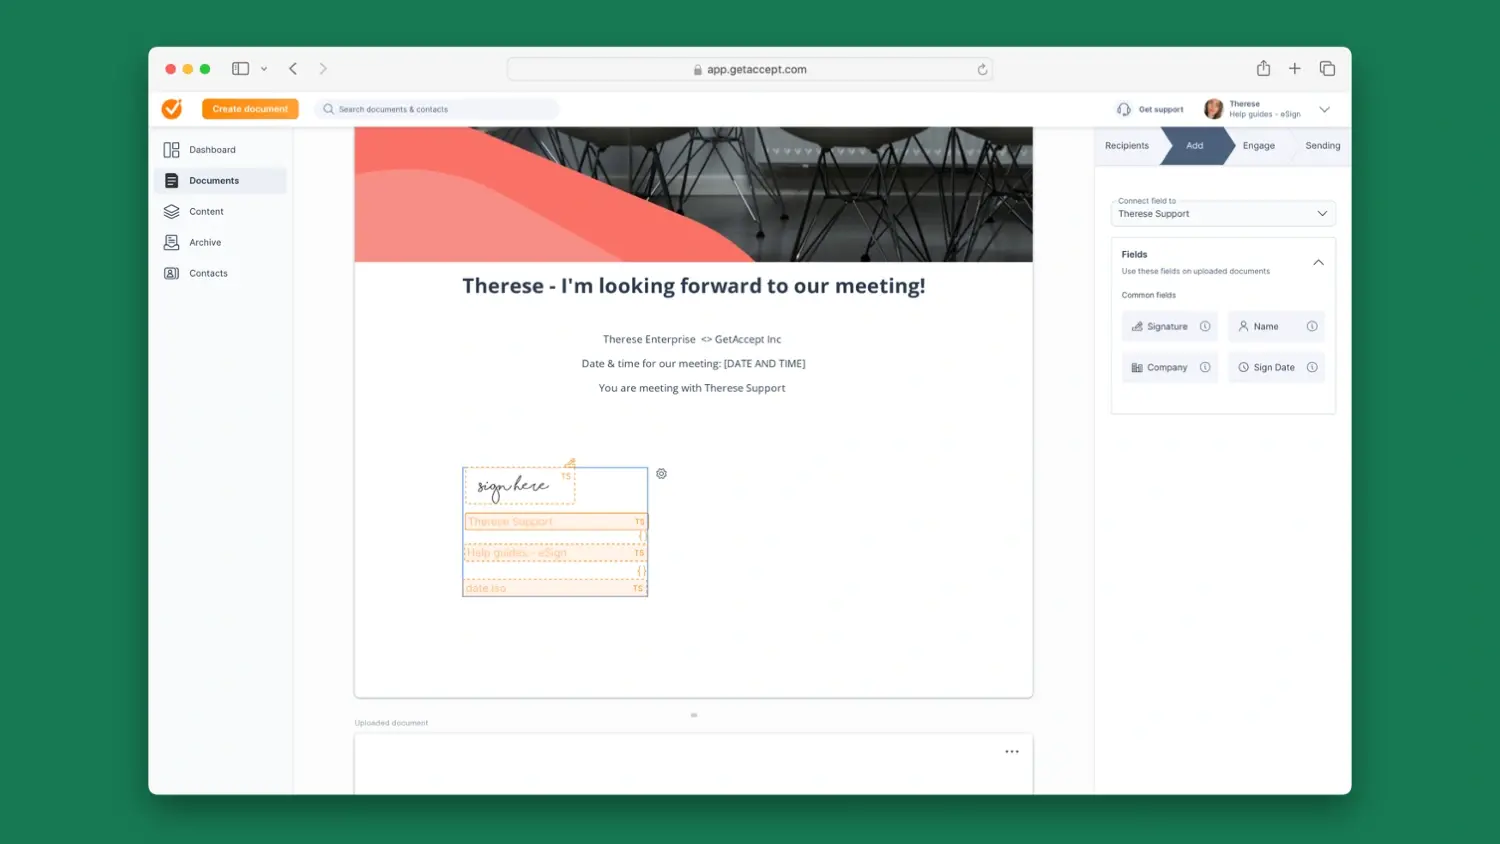Viewport: 1500px width, 844px height.
Task: Go forward in browser history
Action: [x=323, y=69]
